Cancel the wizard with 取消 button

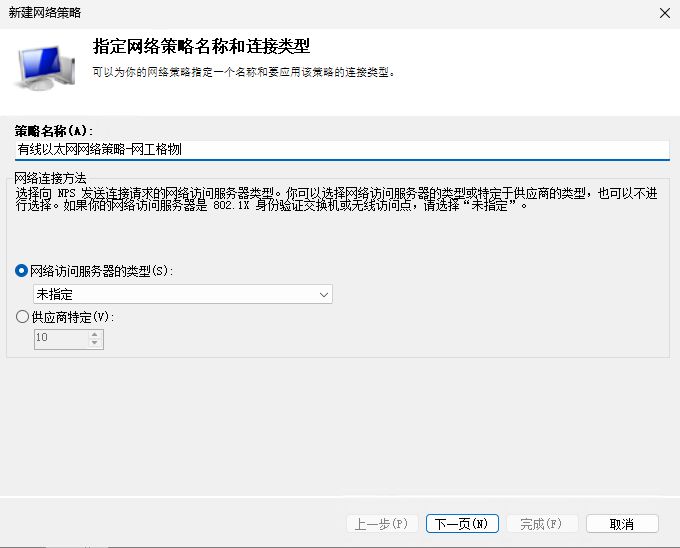click(x=621, y=524)
